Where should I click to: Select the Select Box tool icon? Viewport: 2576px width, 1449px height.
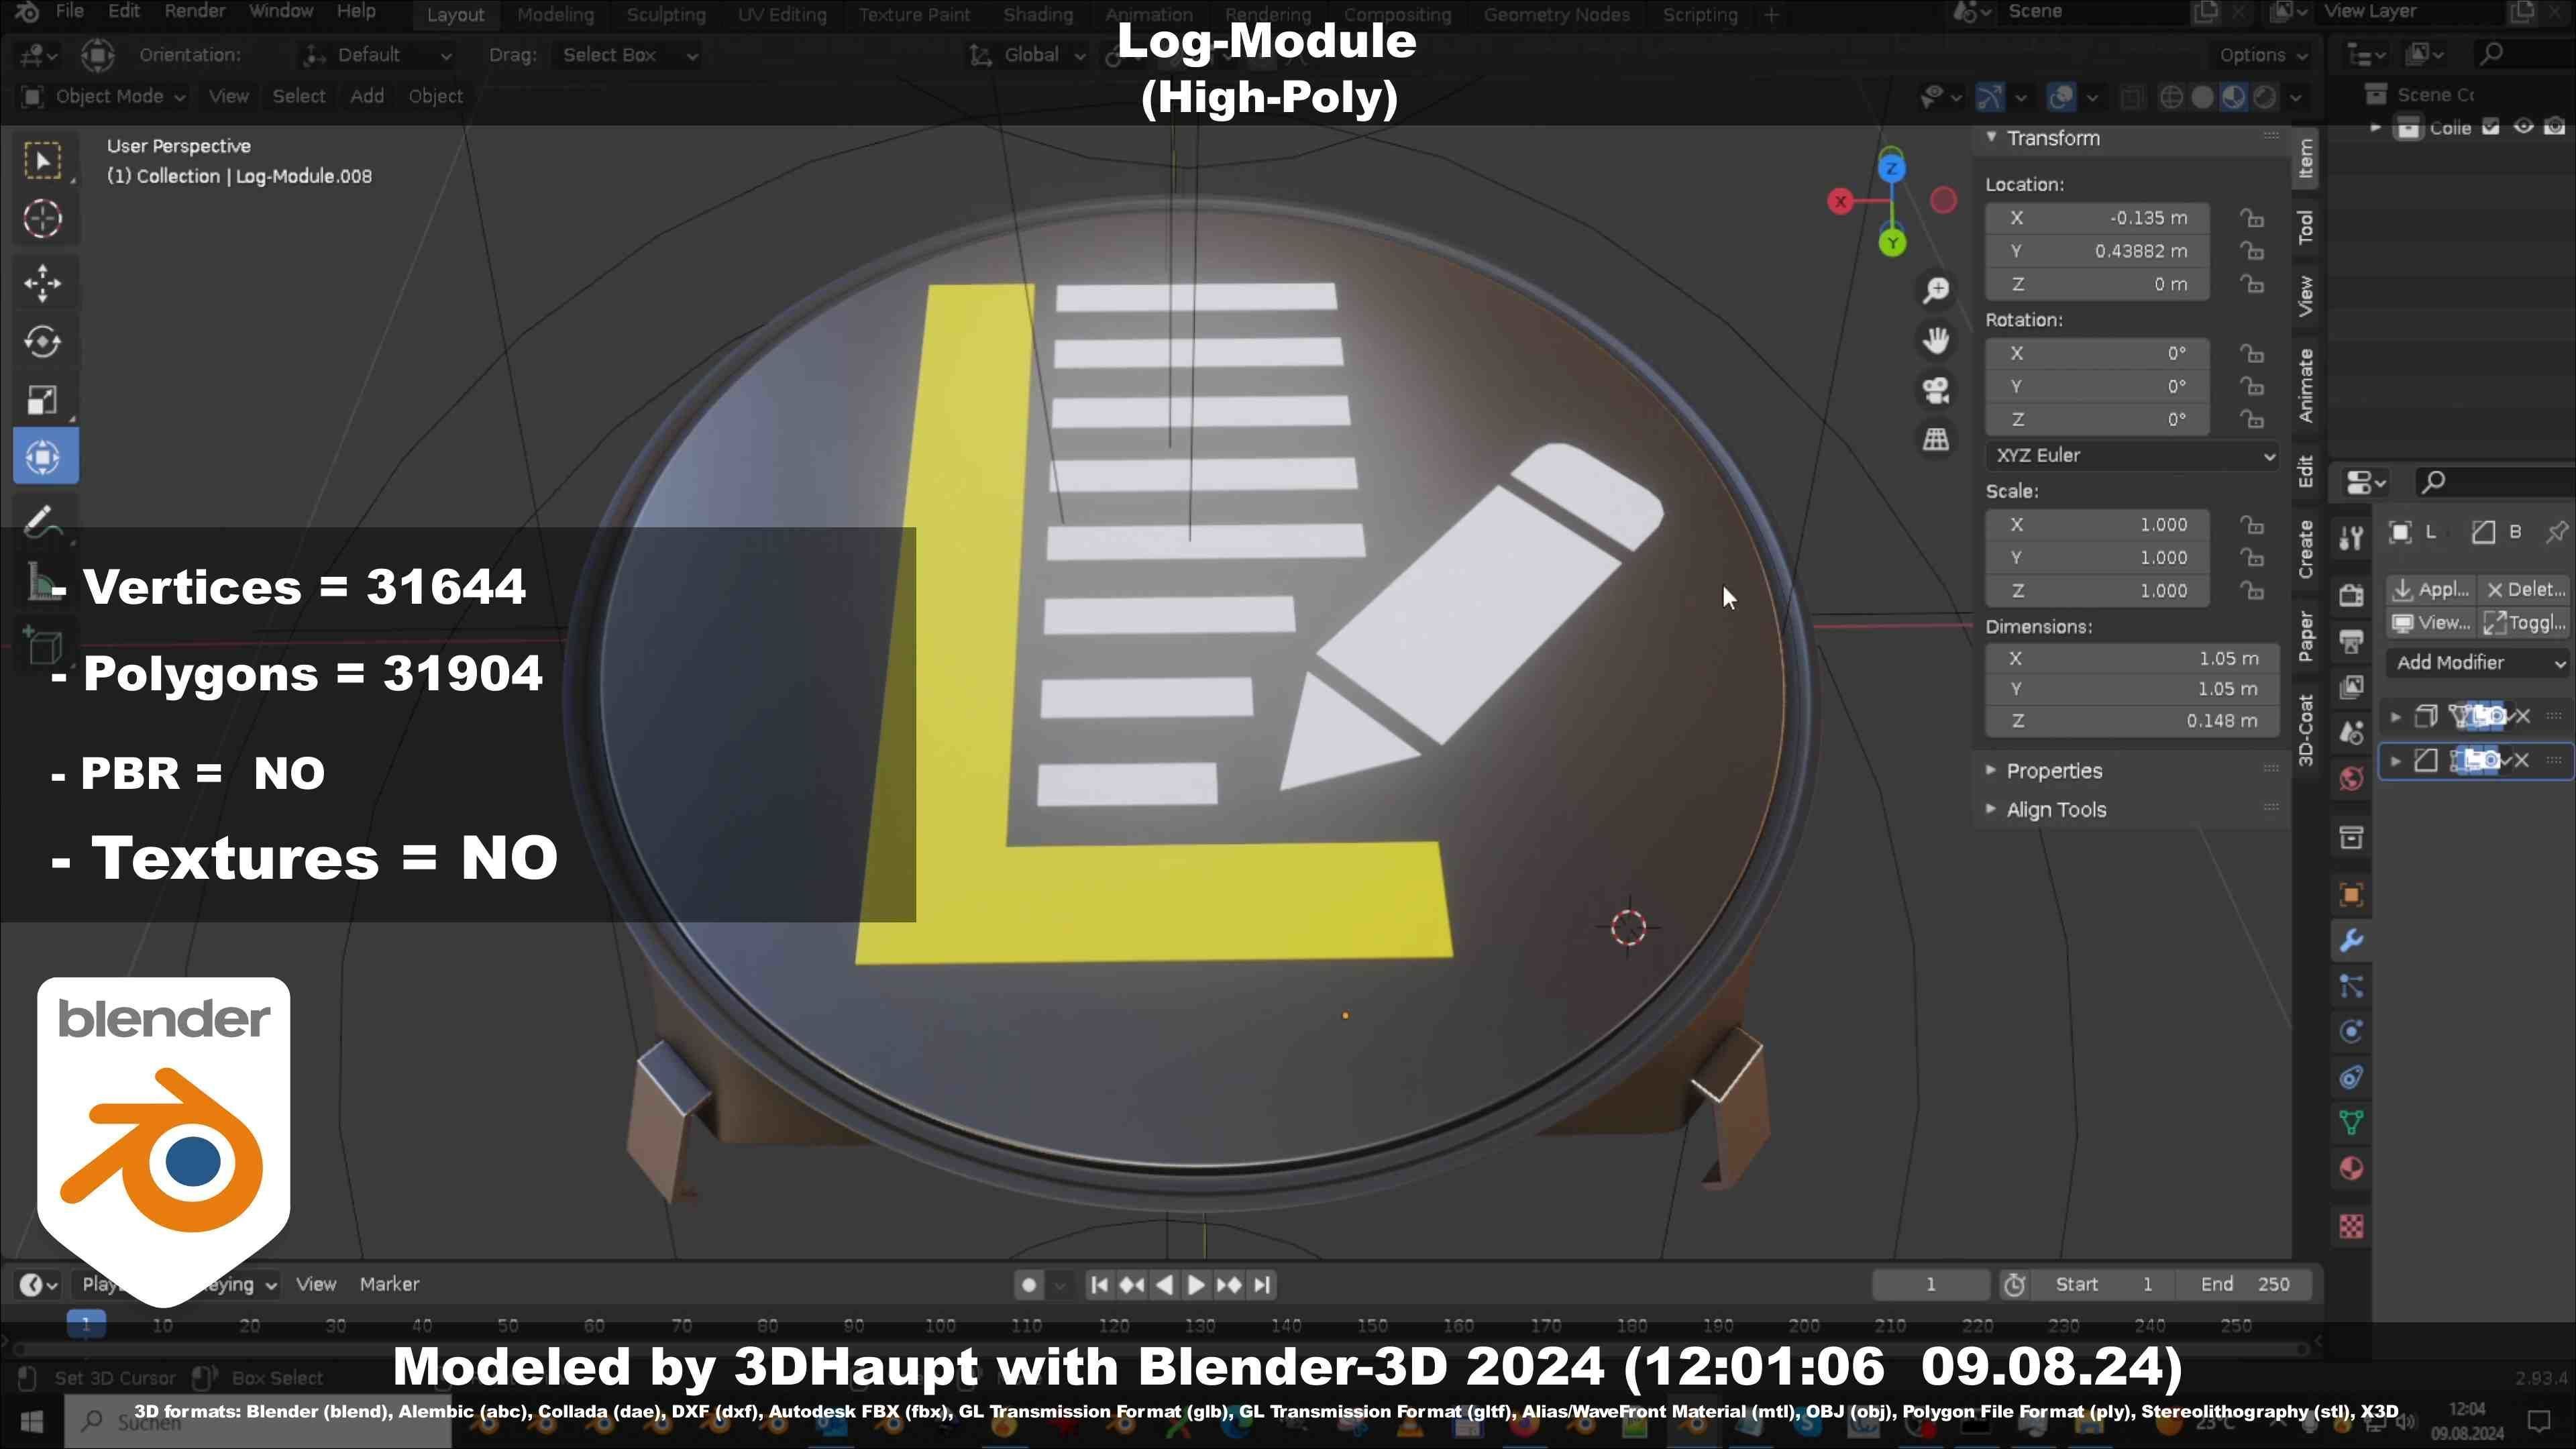(43, 161)
